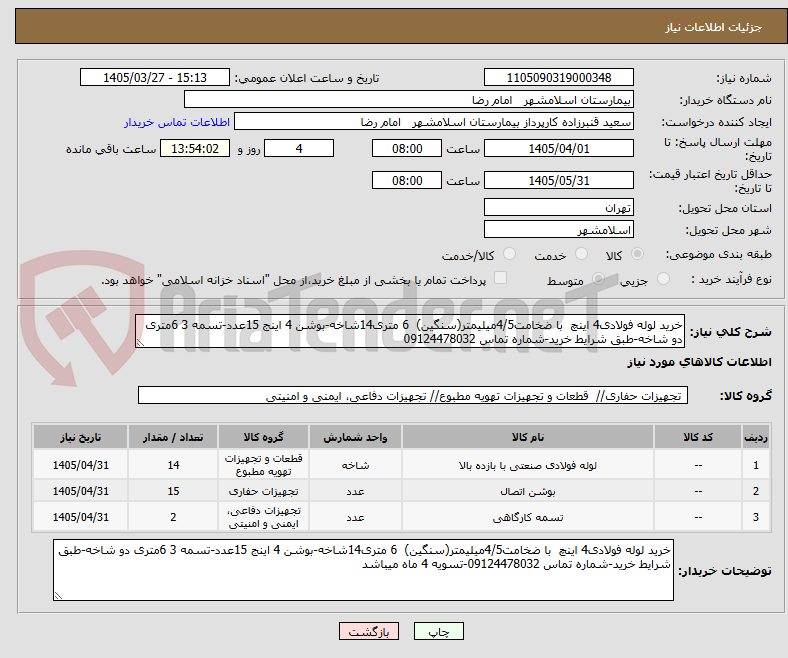Click the شرح کلی نیاز label

tap(730, 332)
